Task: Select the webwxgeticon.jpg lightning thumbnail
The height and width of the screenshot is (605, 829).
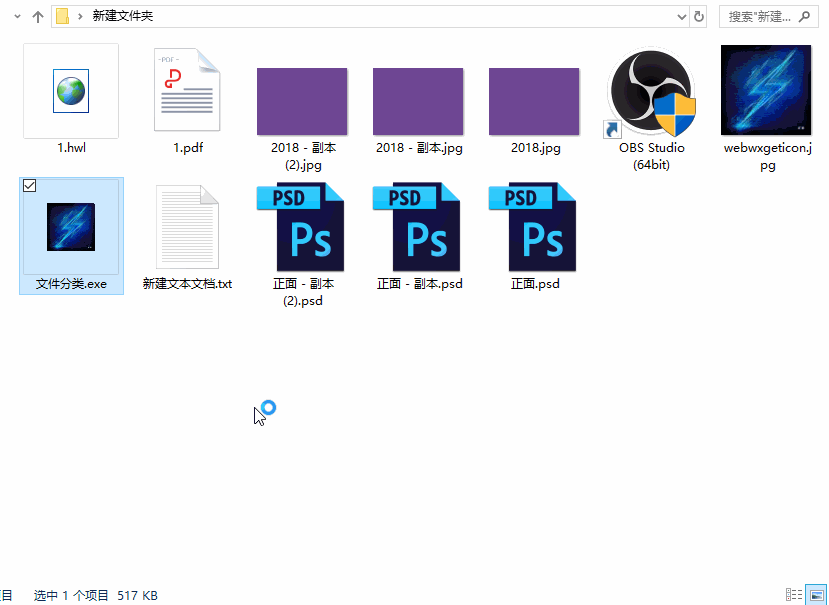Action: [766, 90]
